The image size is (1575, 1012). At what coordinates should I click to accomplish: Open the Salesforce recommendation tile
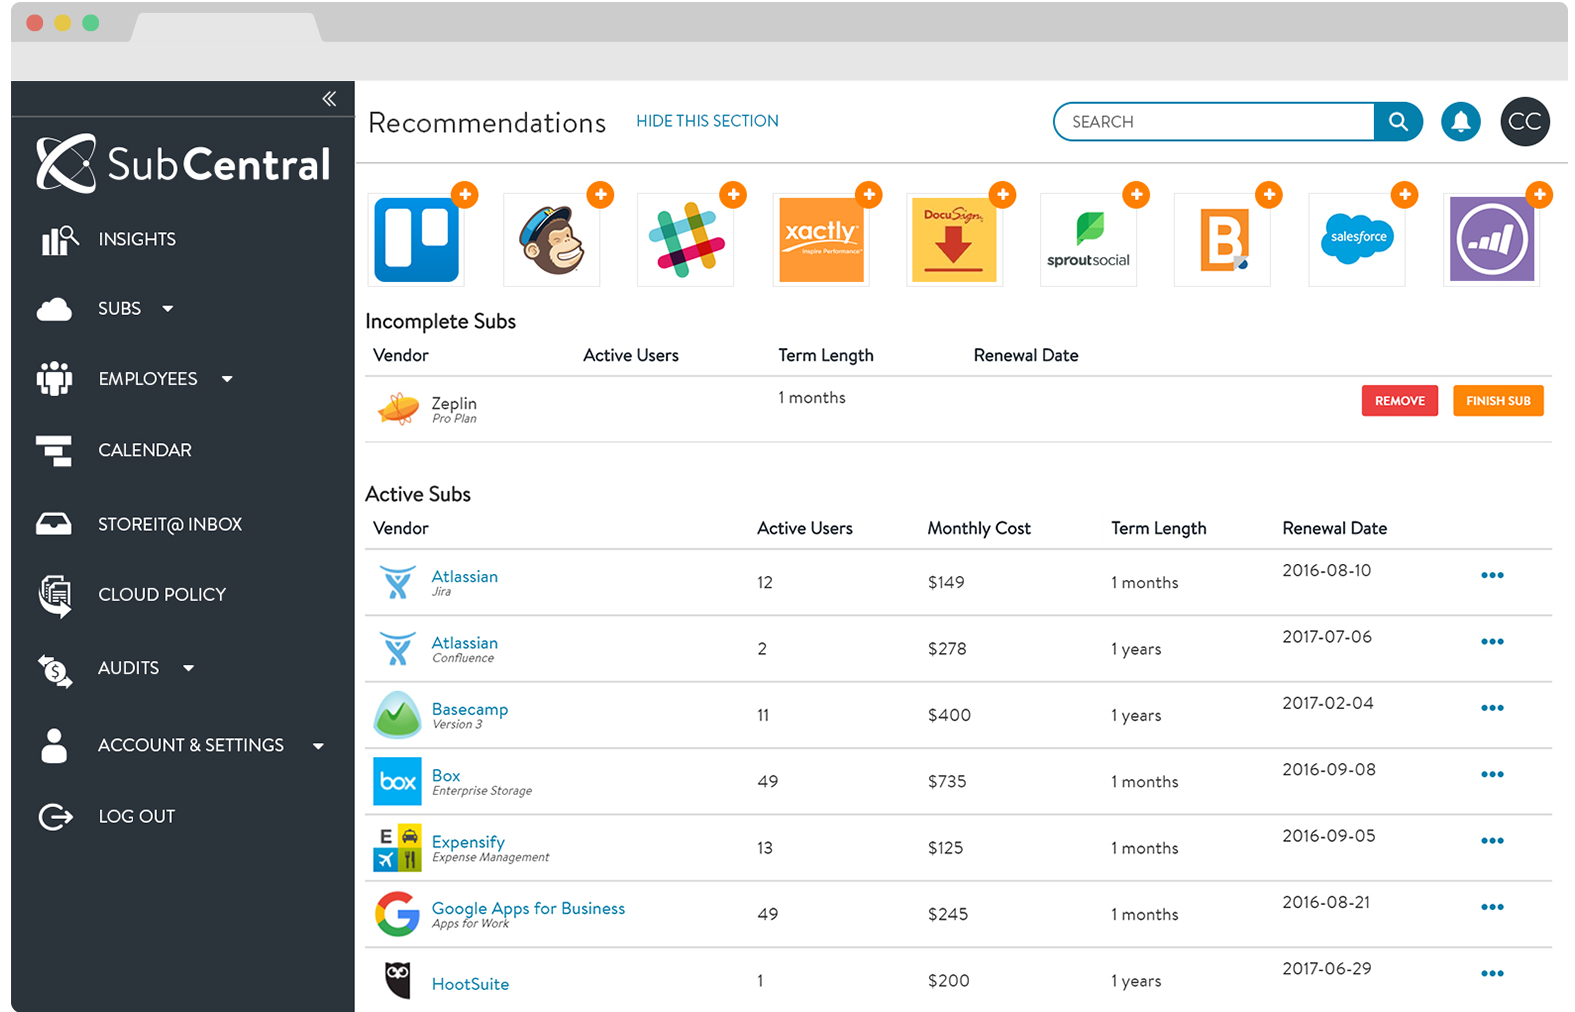(1357, 240)
